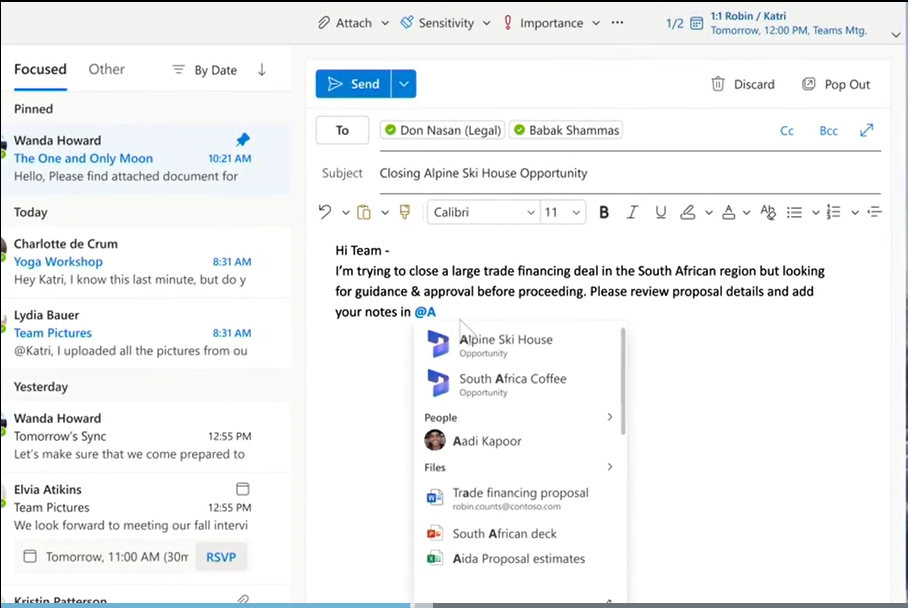Expand the Importance dropdown arrow

pos(596,23)
